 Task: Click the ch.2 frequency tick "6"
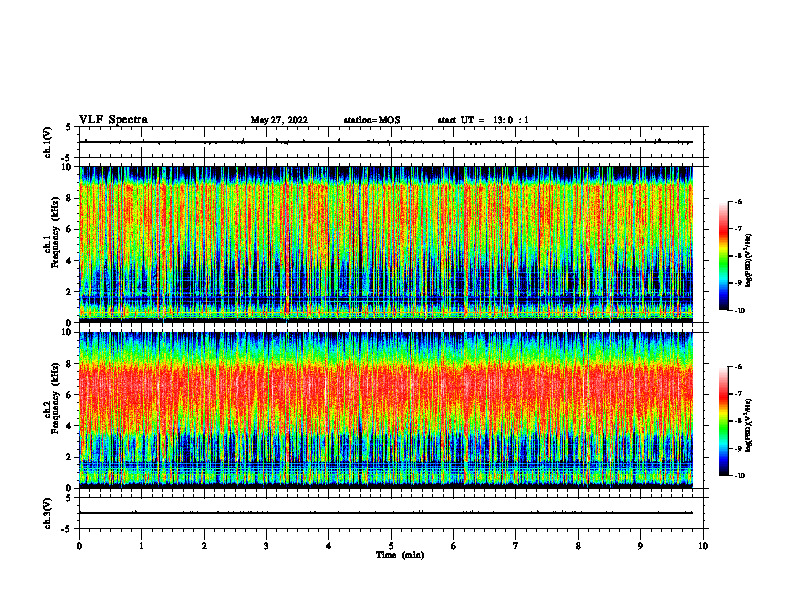point(70,395)
